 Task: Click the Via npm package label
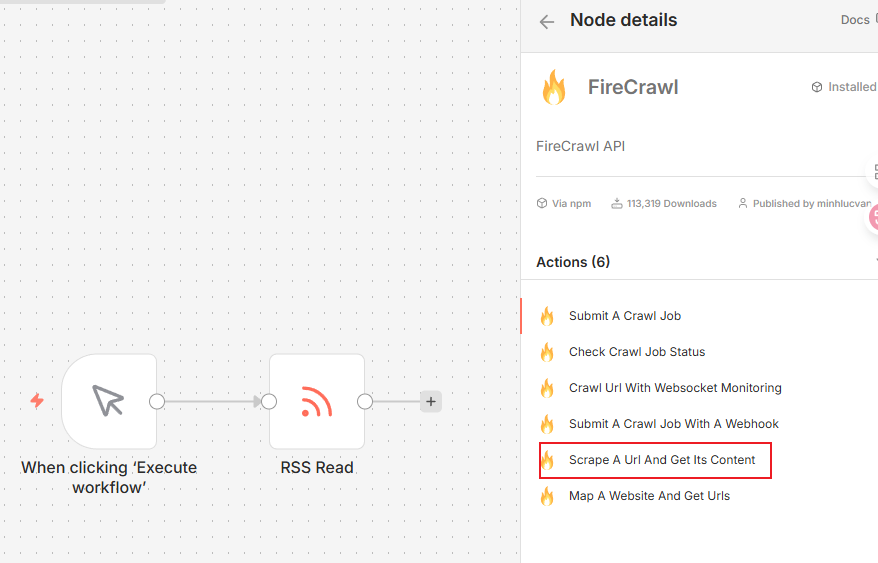pos(564,203)
